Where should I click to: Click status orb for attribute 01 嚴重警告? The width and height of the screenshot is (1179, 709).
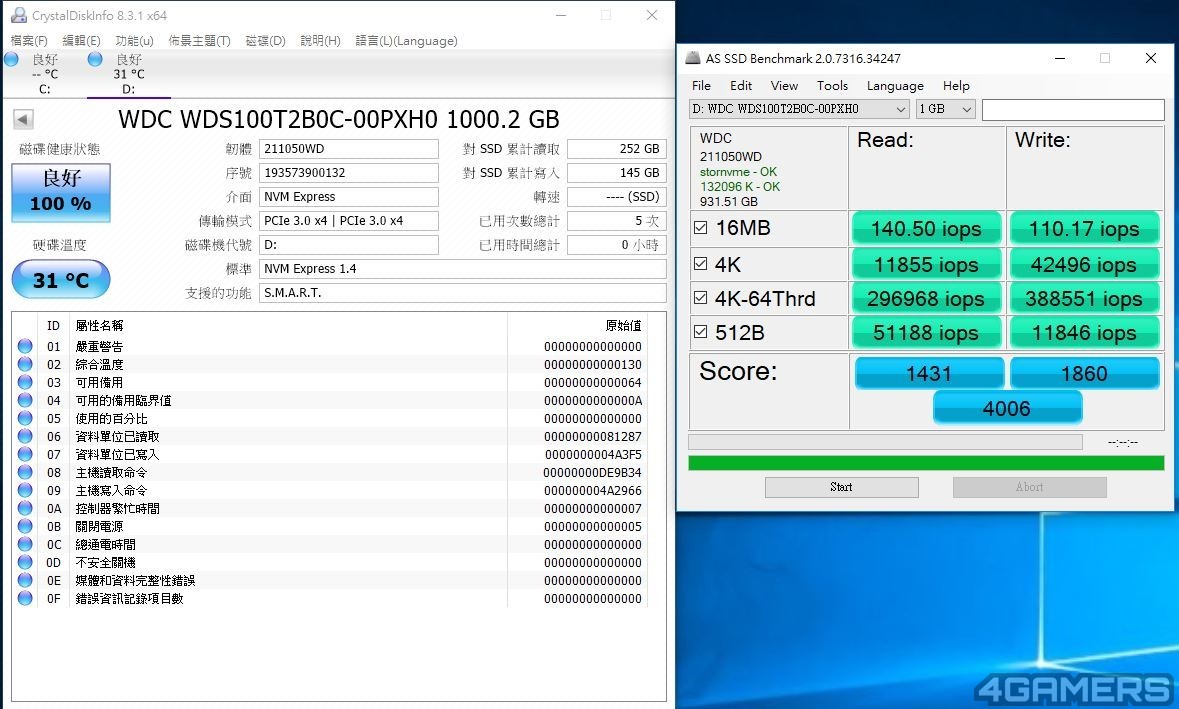pyautogui.click(x=26, y=347)
